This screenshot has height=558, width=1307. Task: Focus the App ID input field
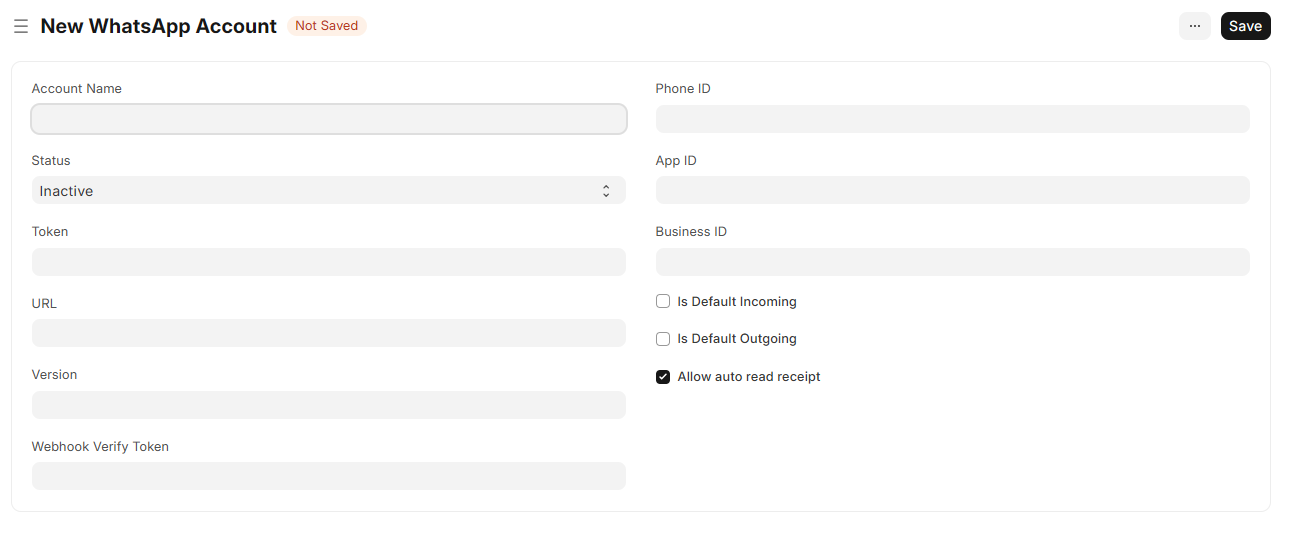click(x=953, y=190)
